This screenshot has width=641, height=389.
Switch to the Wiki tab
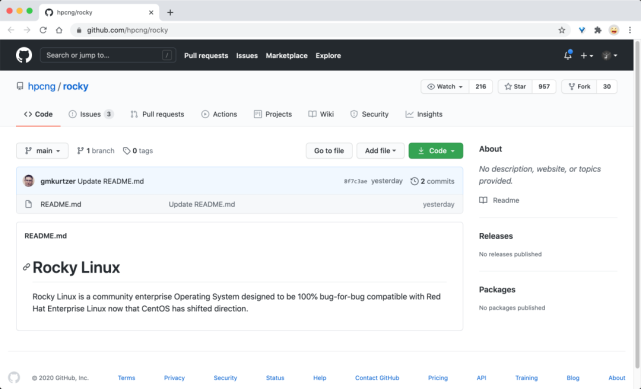[x=321, y=114]
